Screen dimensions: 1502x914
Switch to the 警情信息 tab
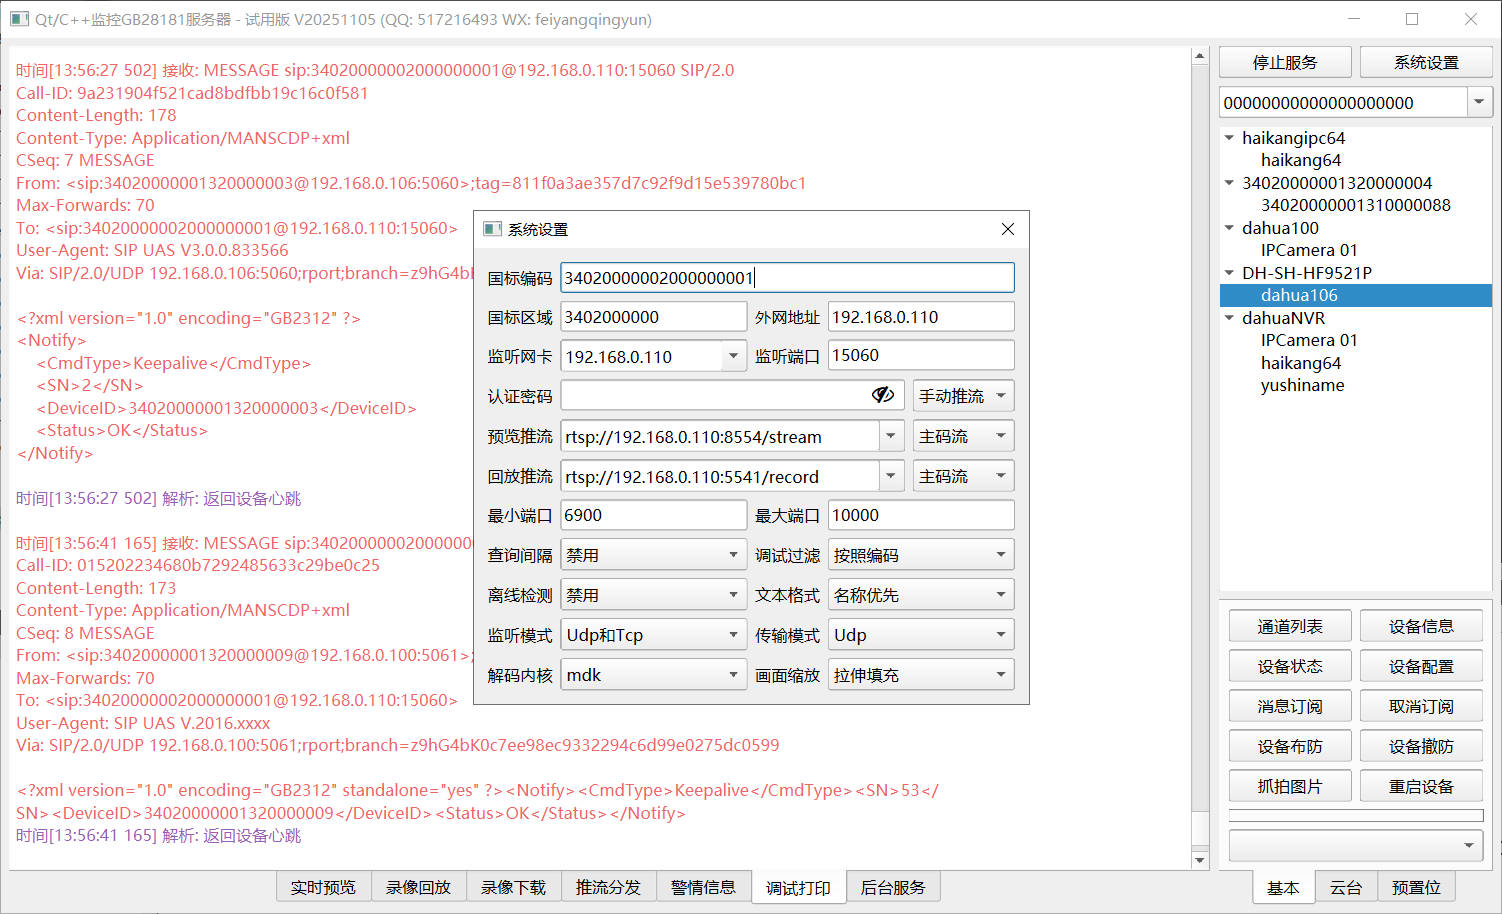(x=703, y=887)
